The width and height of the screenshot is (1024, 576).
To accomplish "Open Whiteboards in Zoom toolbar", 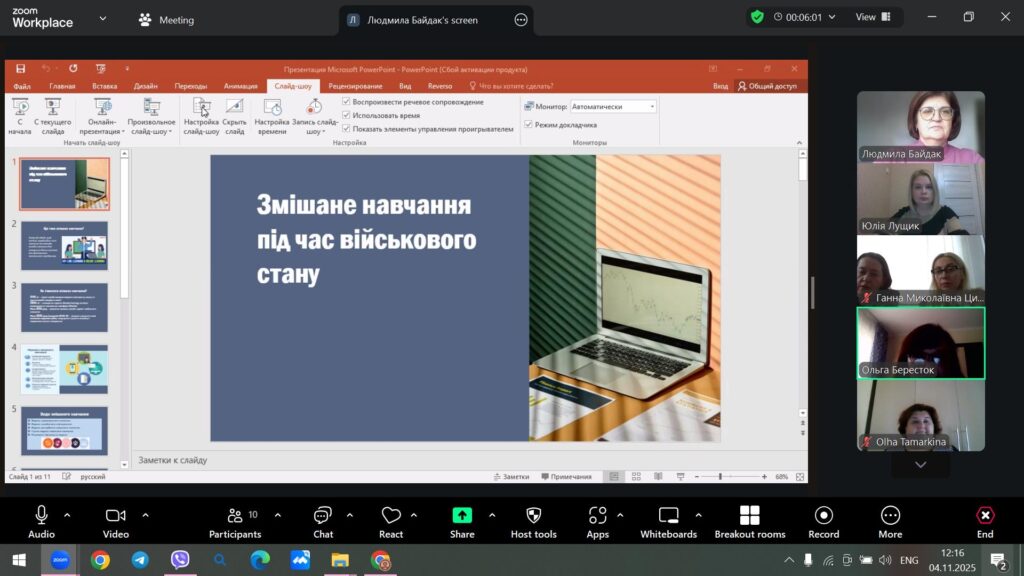I will 668,522.
